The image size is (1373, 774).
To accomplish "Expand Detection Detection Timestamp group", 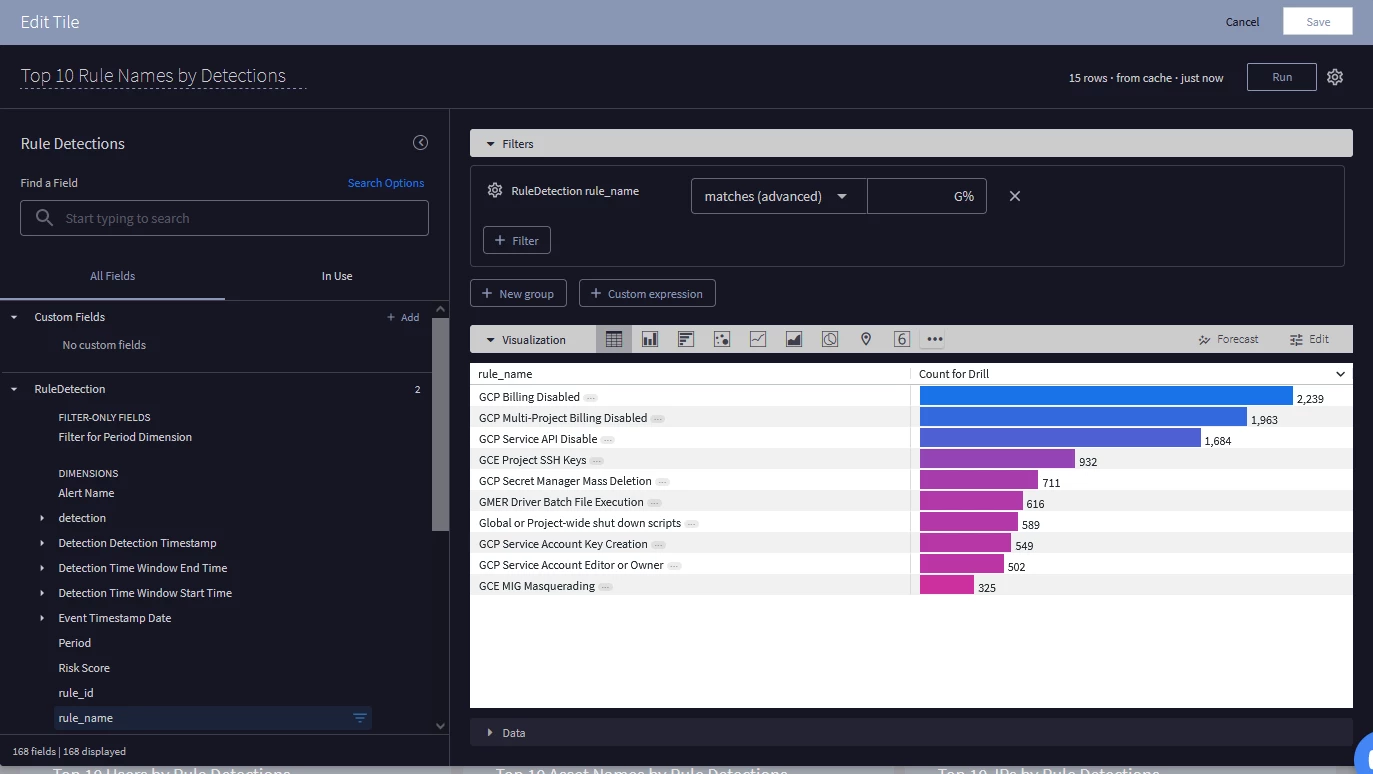I will [x=42, y=543].
